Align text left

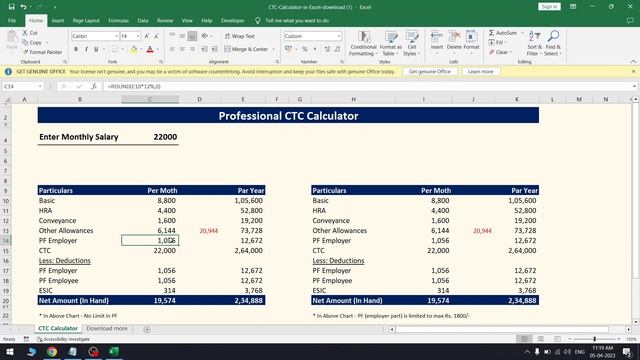click(172, 49)
